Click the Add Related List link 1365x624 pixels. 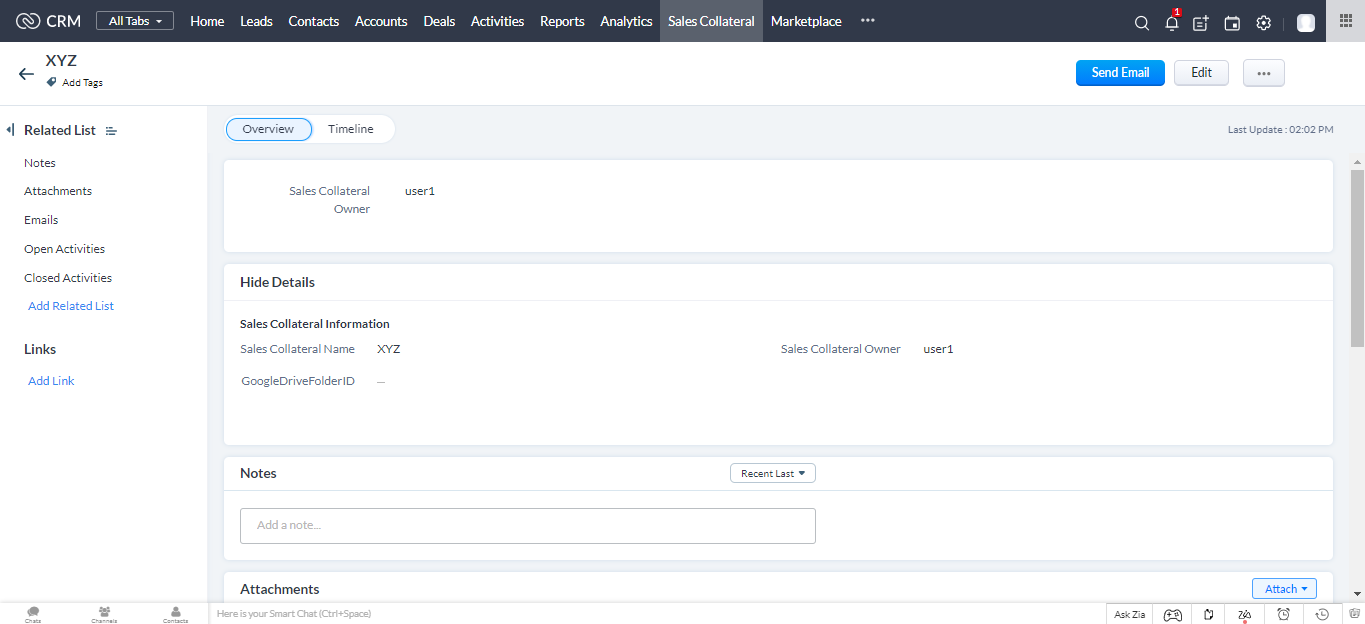pos(71,306)
